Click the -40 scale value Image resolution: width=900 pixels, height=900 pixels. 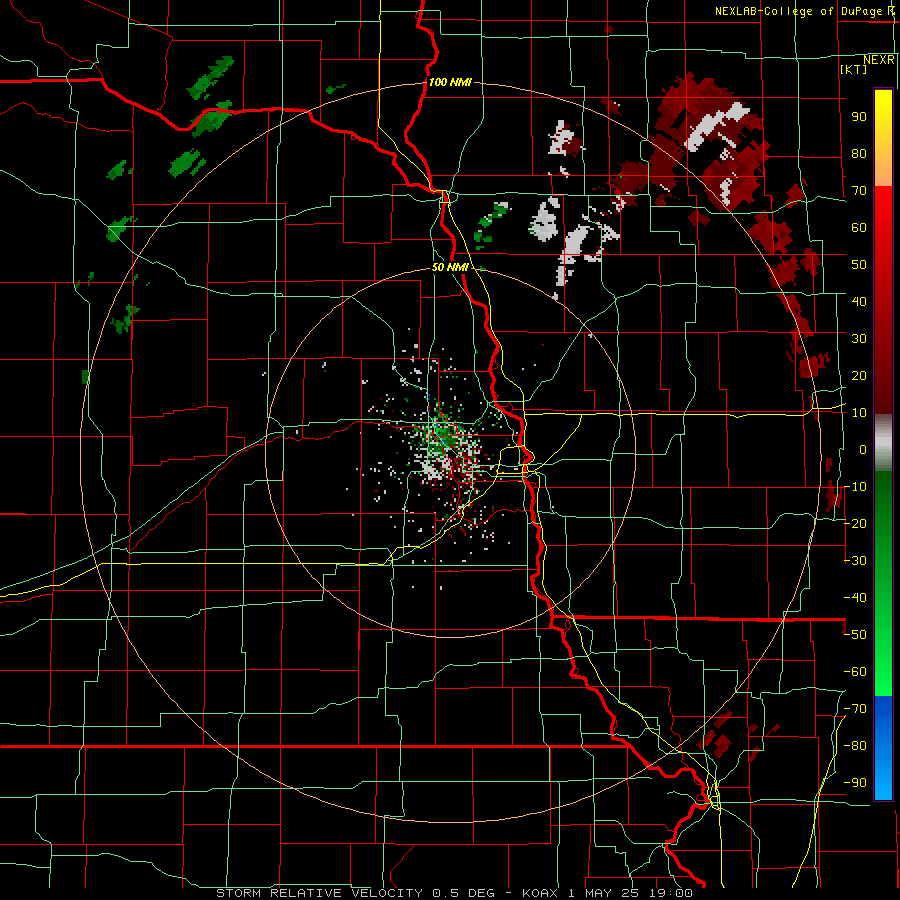855,598
